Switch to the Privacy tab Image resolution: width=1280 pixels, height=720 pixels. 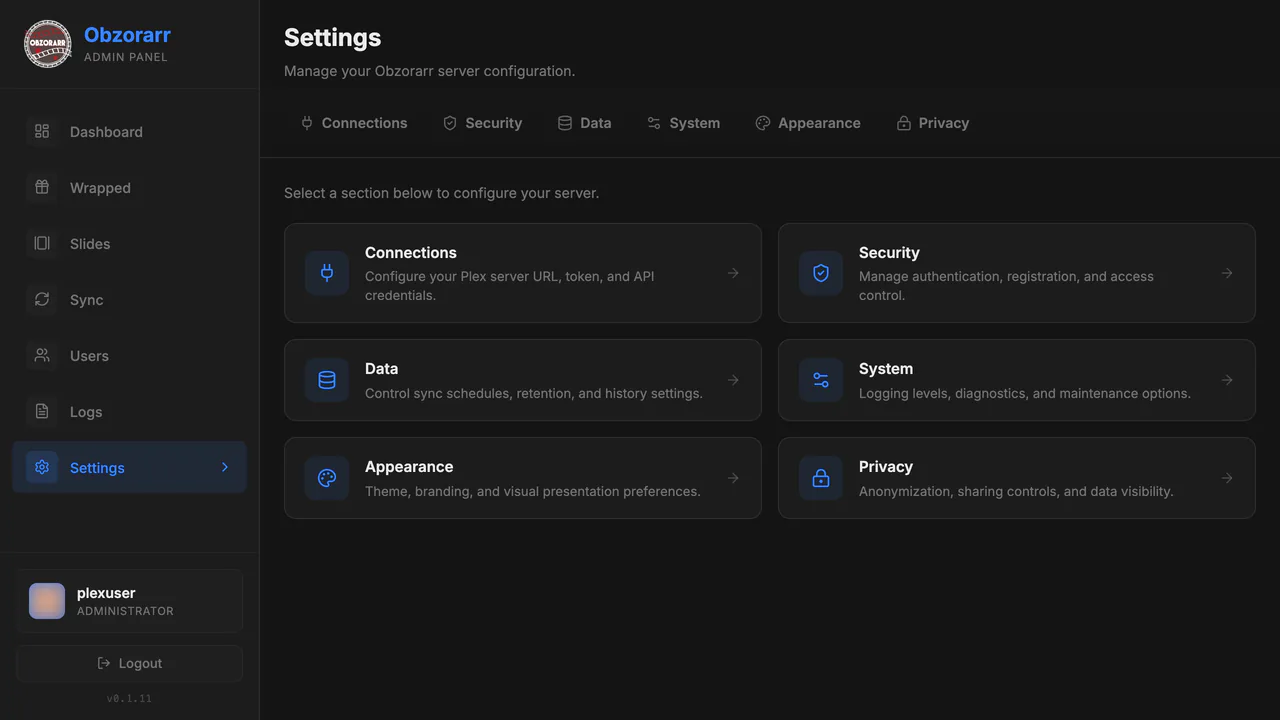point(934,123)
